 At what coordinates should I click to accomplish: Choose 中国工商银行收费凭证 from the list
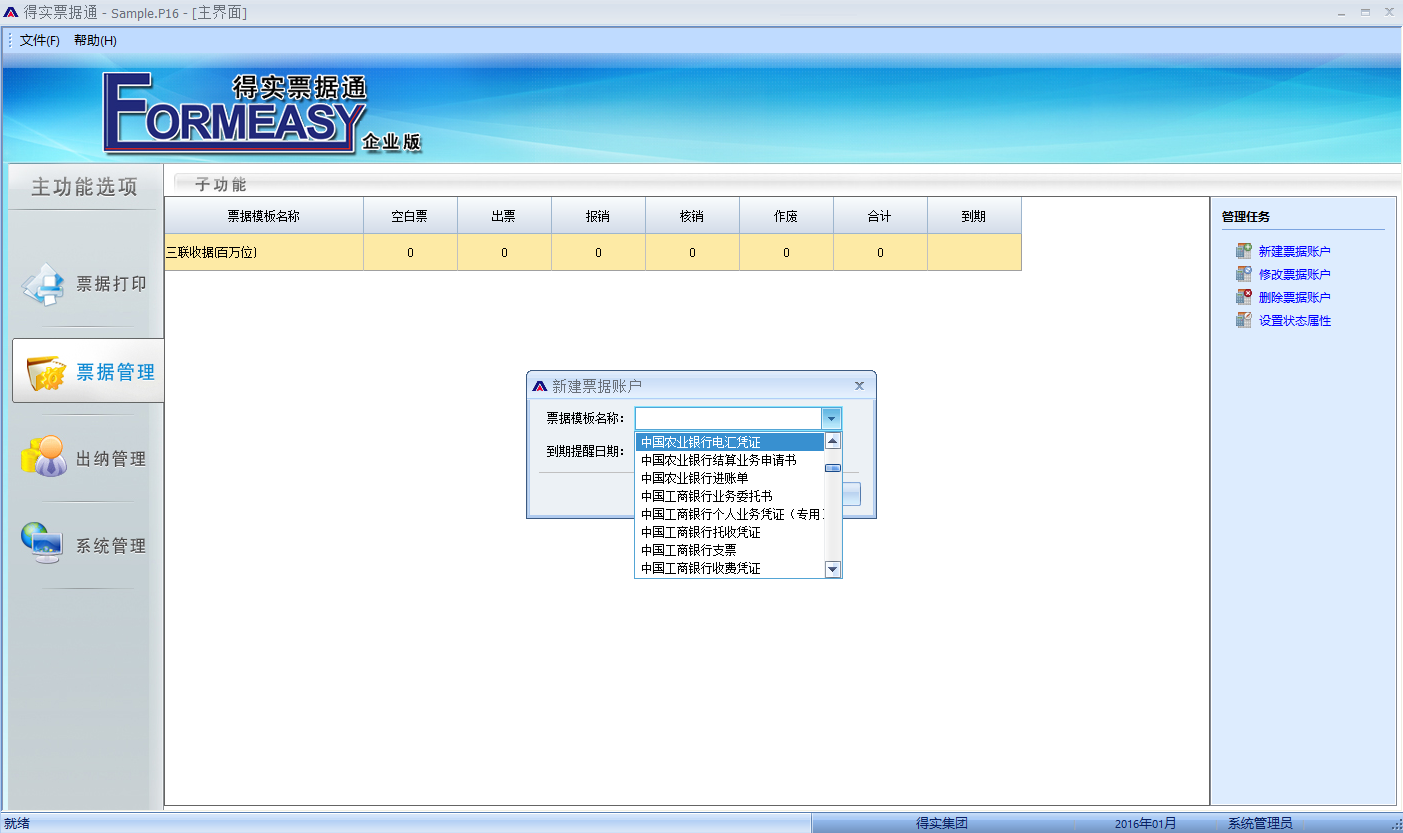(x=730, y=568)
